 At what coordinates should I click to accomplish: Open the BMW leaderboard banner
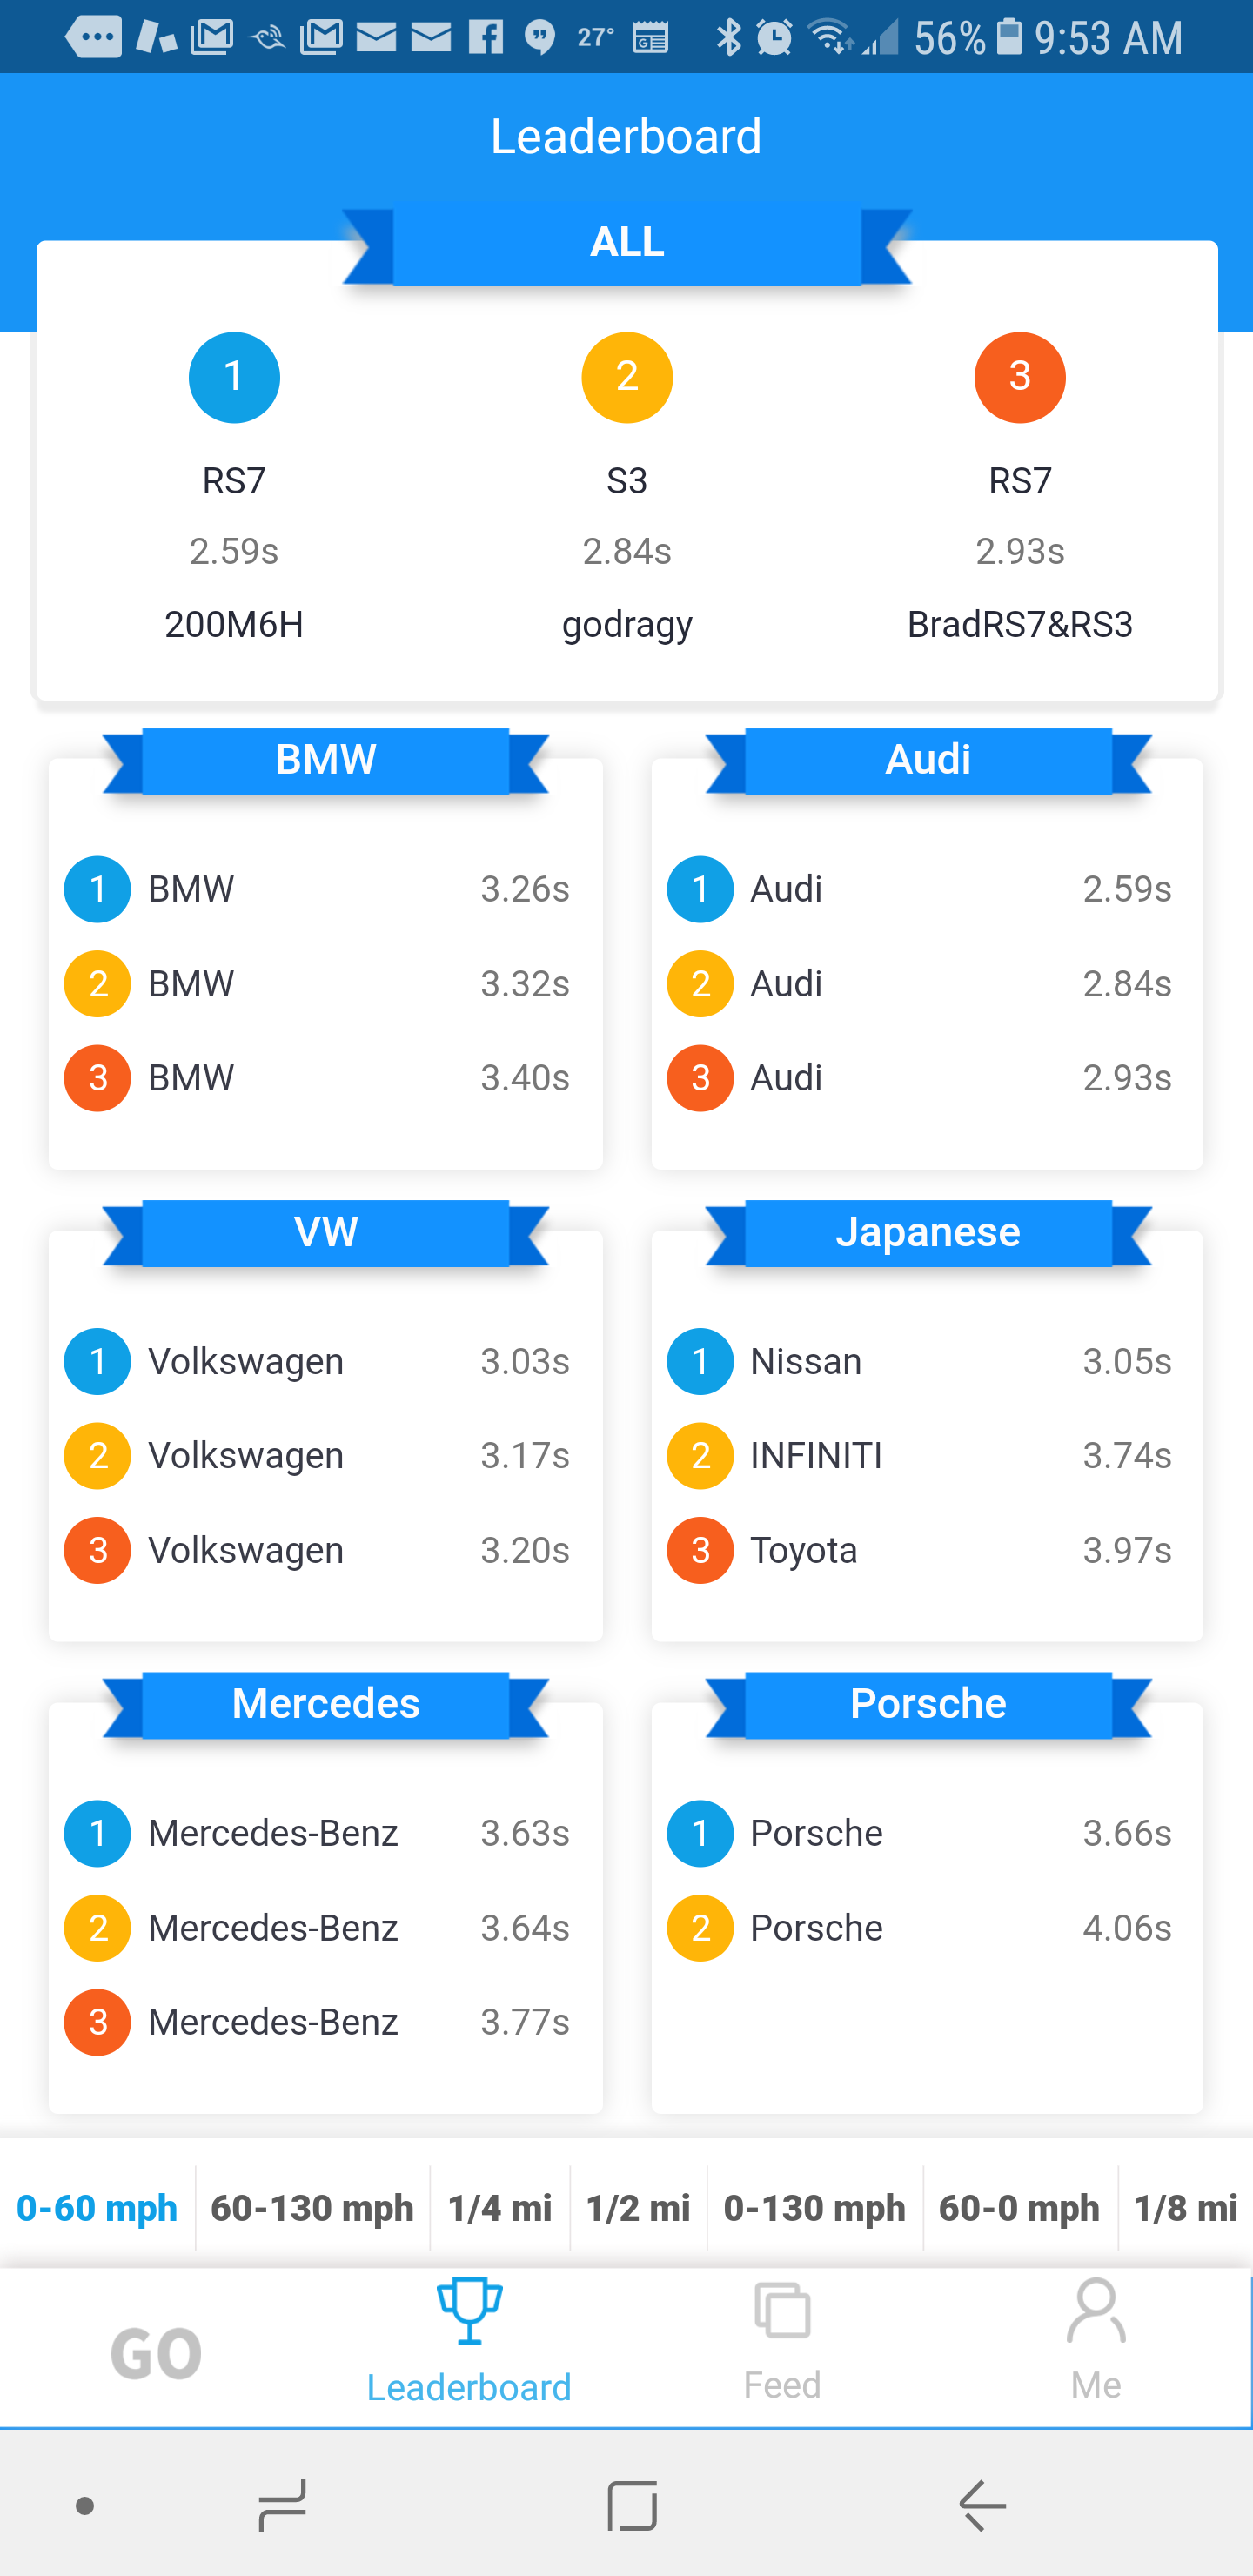click(326, 760)
